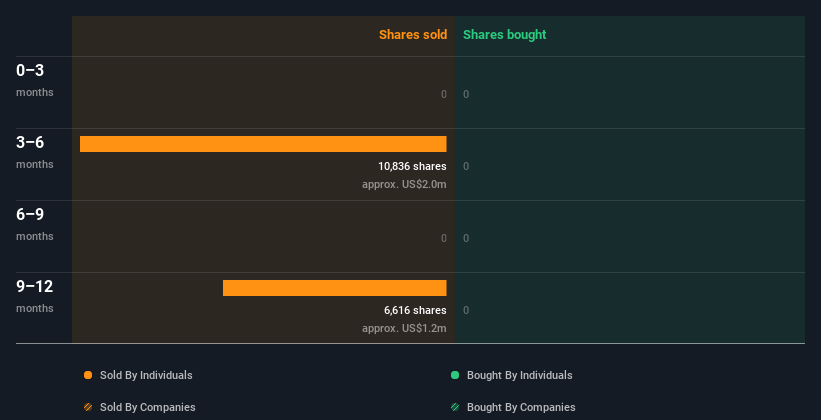Screen dimensions: 821x420
Task: Click the Bought By Companies legend label
Action: [521, 407]
